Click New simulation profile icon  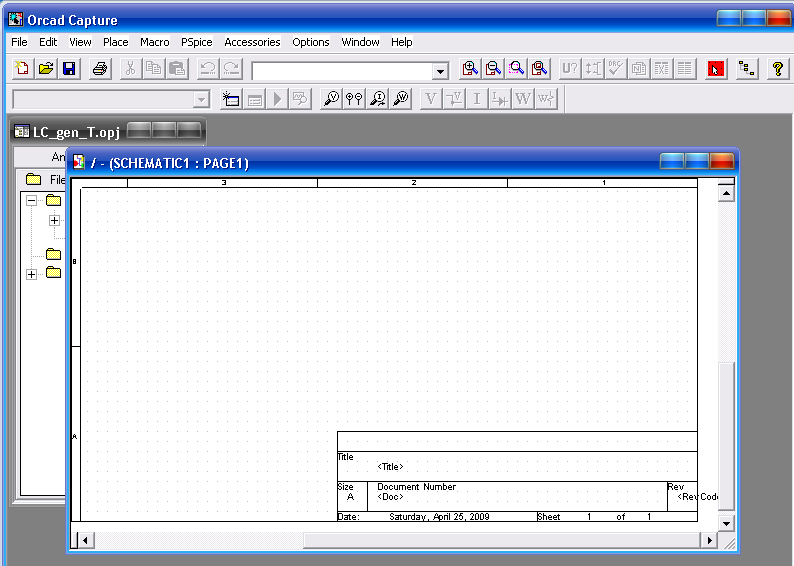click(231, 99)
